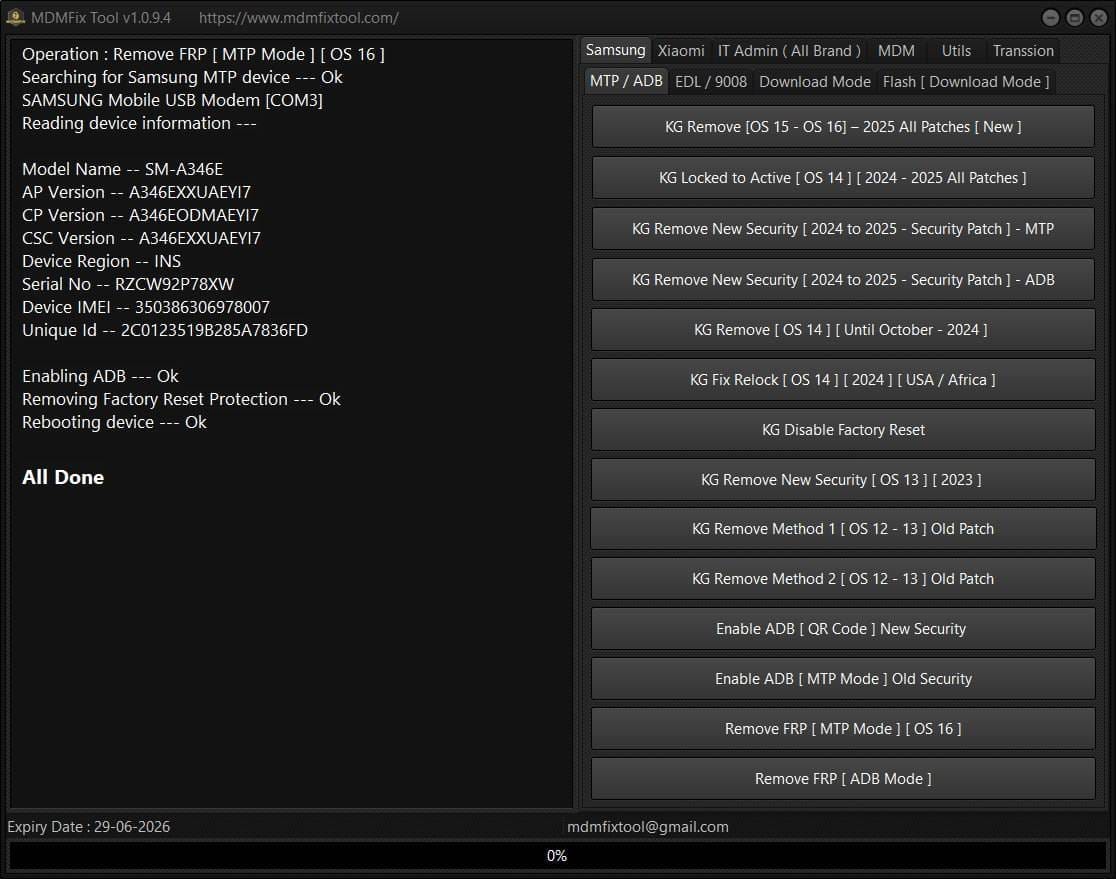Open the Flash [ Download Mode ] tab

pyautogui.click(x=965, y=82)
